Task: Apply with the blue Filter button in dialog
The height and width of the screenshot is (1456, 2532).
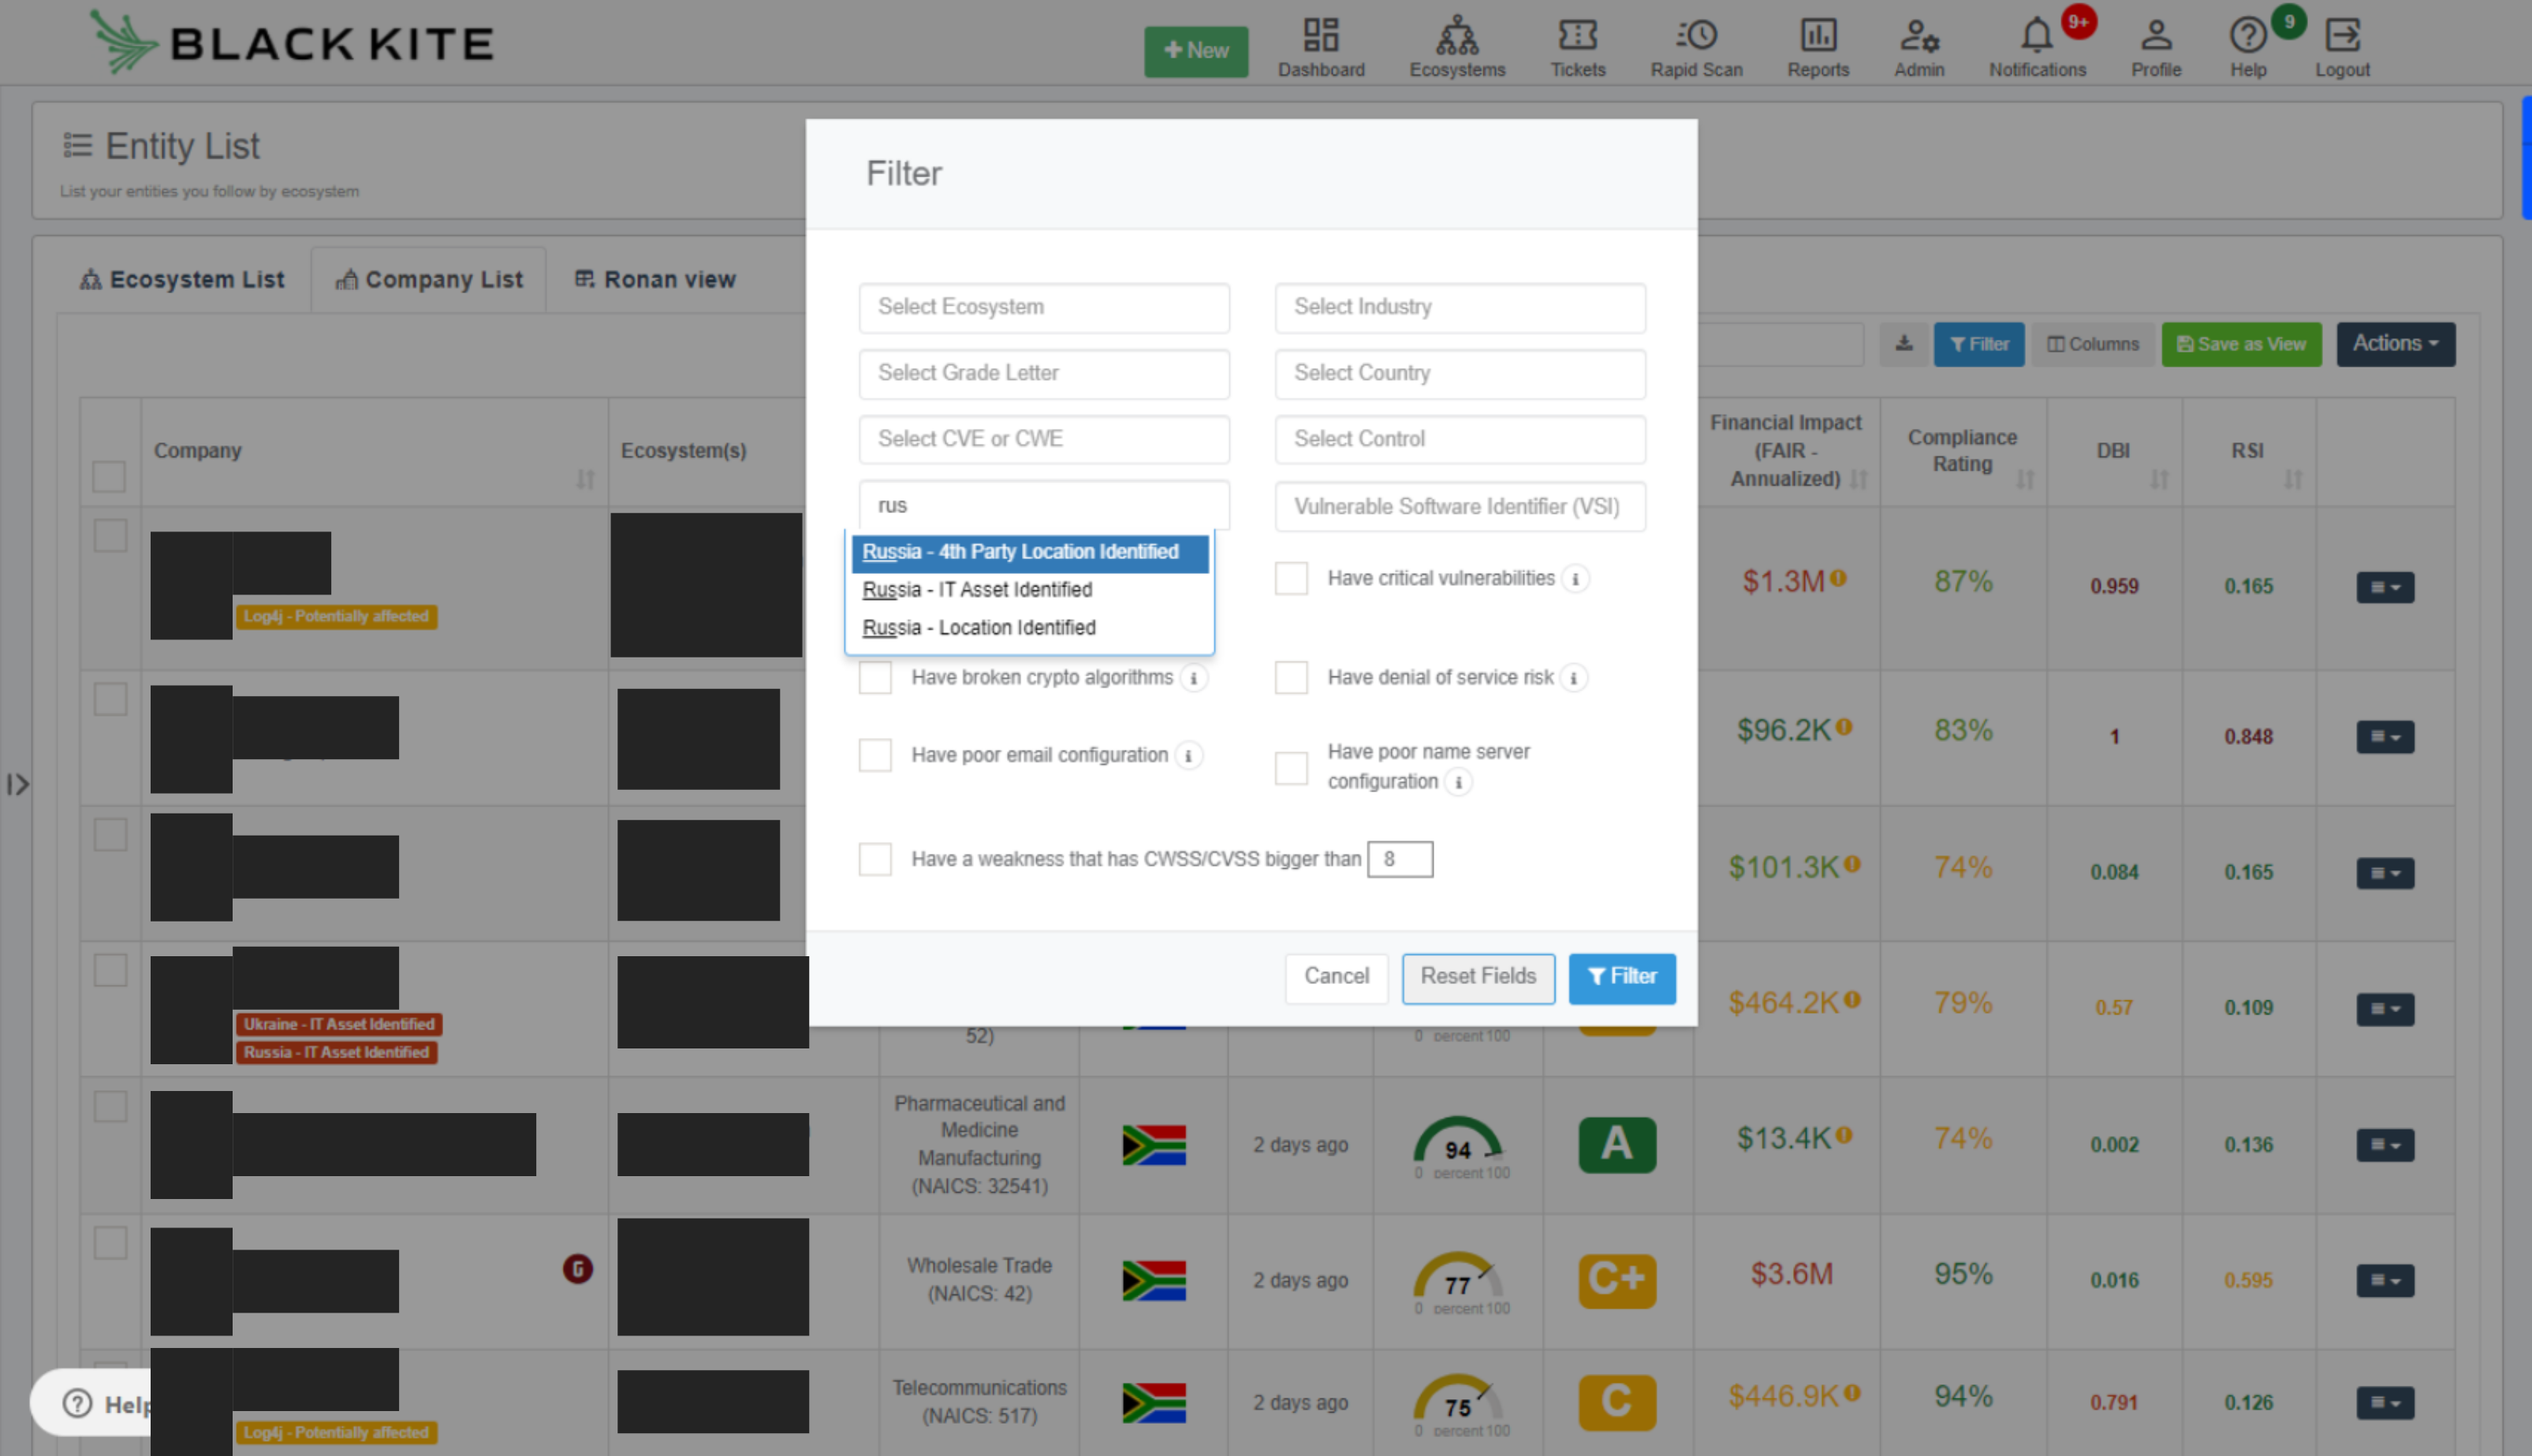Action: click(x=1622, y=978)
